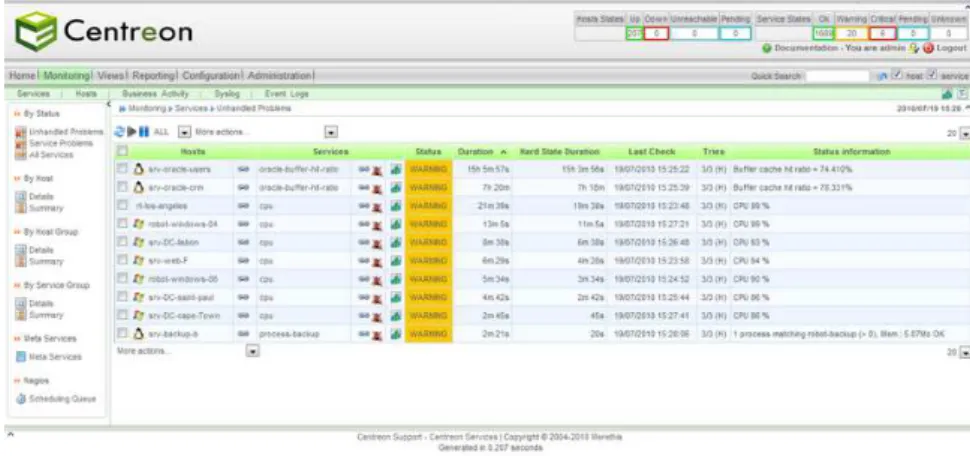Viewport: 970px width, 456px height.
Task: Click the green Documentation icon
Action: coord(767,48)
